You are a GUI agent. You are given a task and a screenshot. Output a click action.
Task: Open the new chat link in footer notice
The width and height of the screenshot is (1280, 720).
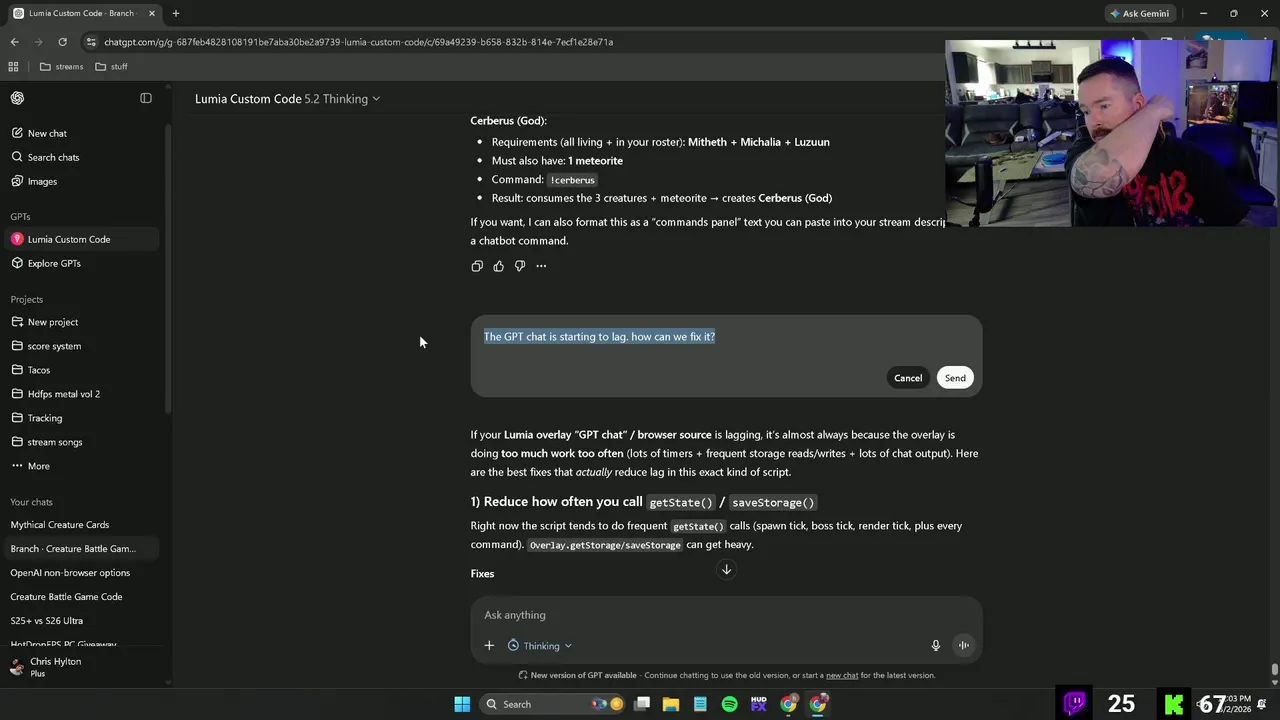pyautogui.click(x=842, y=675)
